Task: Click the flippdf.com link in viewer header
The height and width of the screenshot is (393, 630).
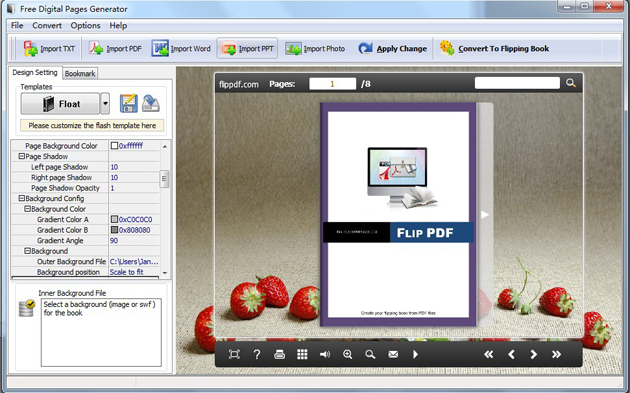Action: (239, 84)
